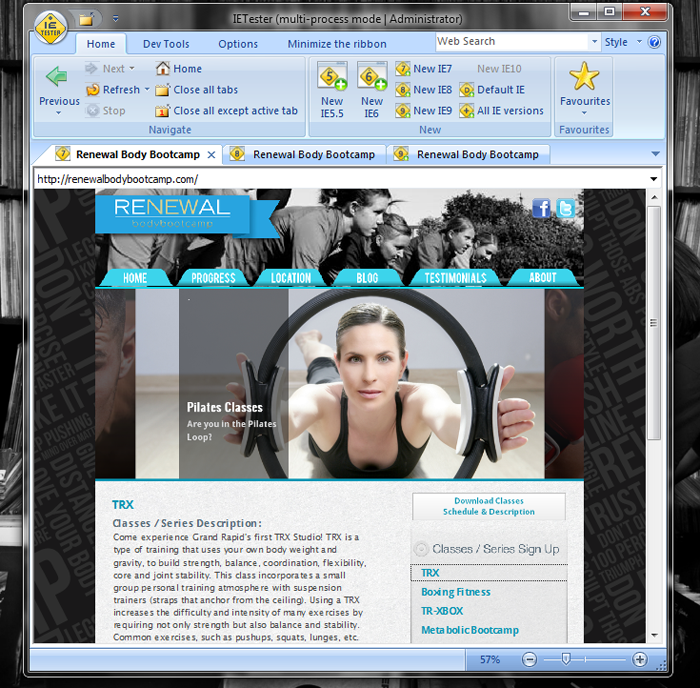Click the Facebook icon on the webpage
700x688 pixels.
[541, 208]
